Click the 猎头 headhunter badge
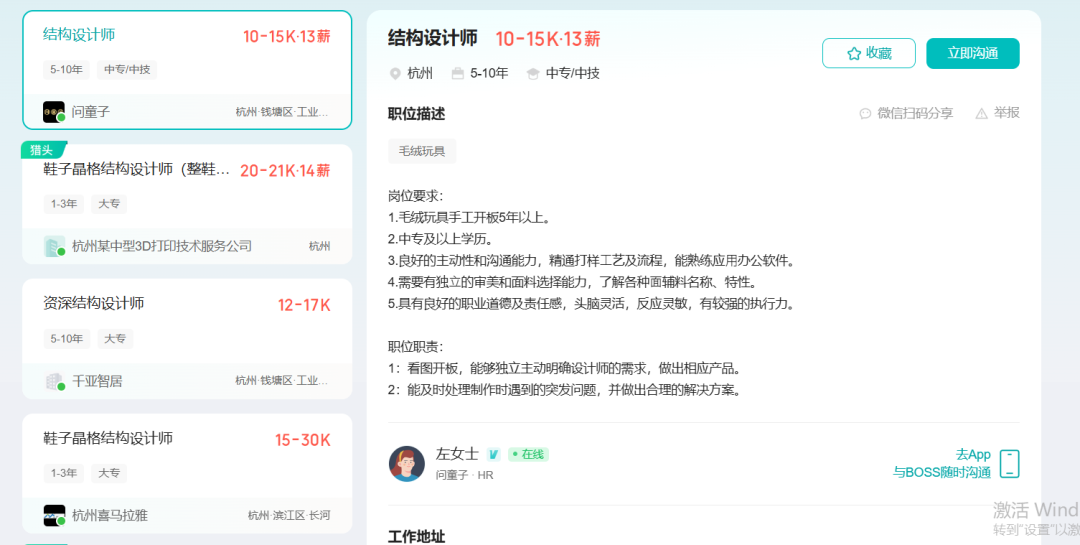Viewport: 1080px width, 545px height. (x=42, y=150)
